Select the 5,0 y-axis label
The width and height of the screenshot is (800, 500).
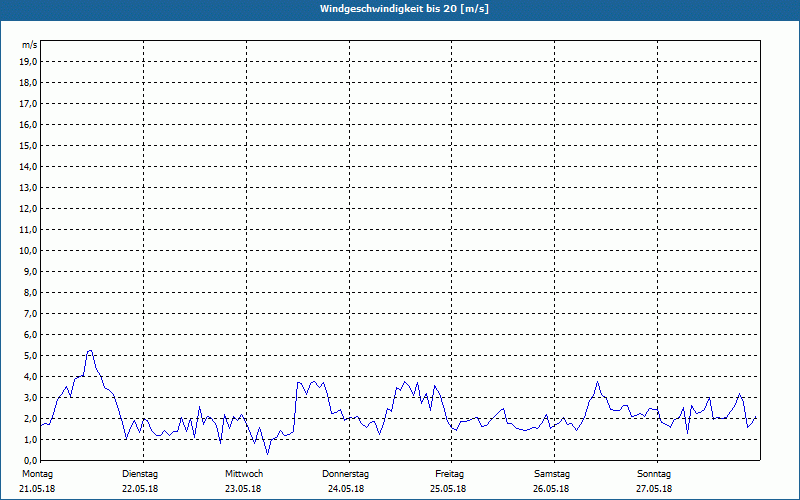tap(30, 356)
